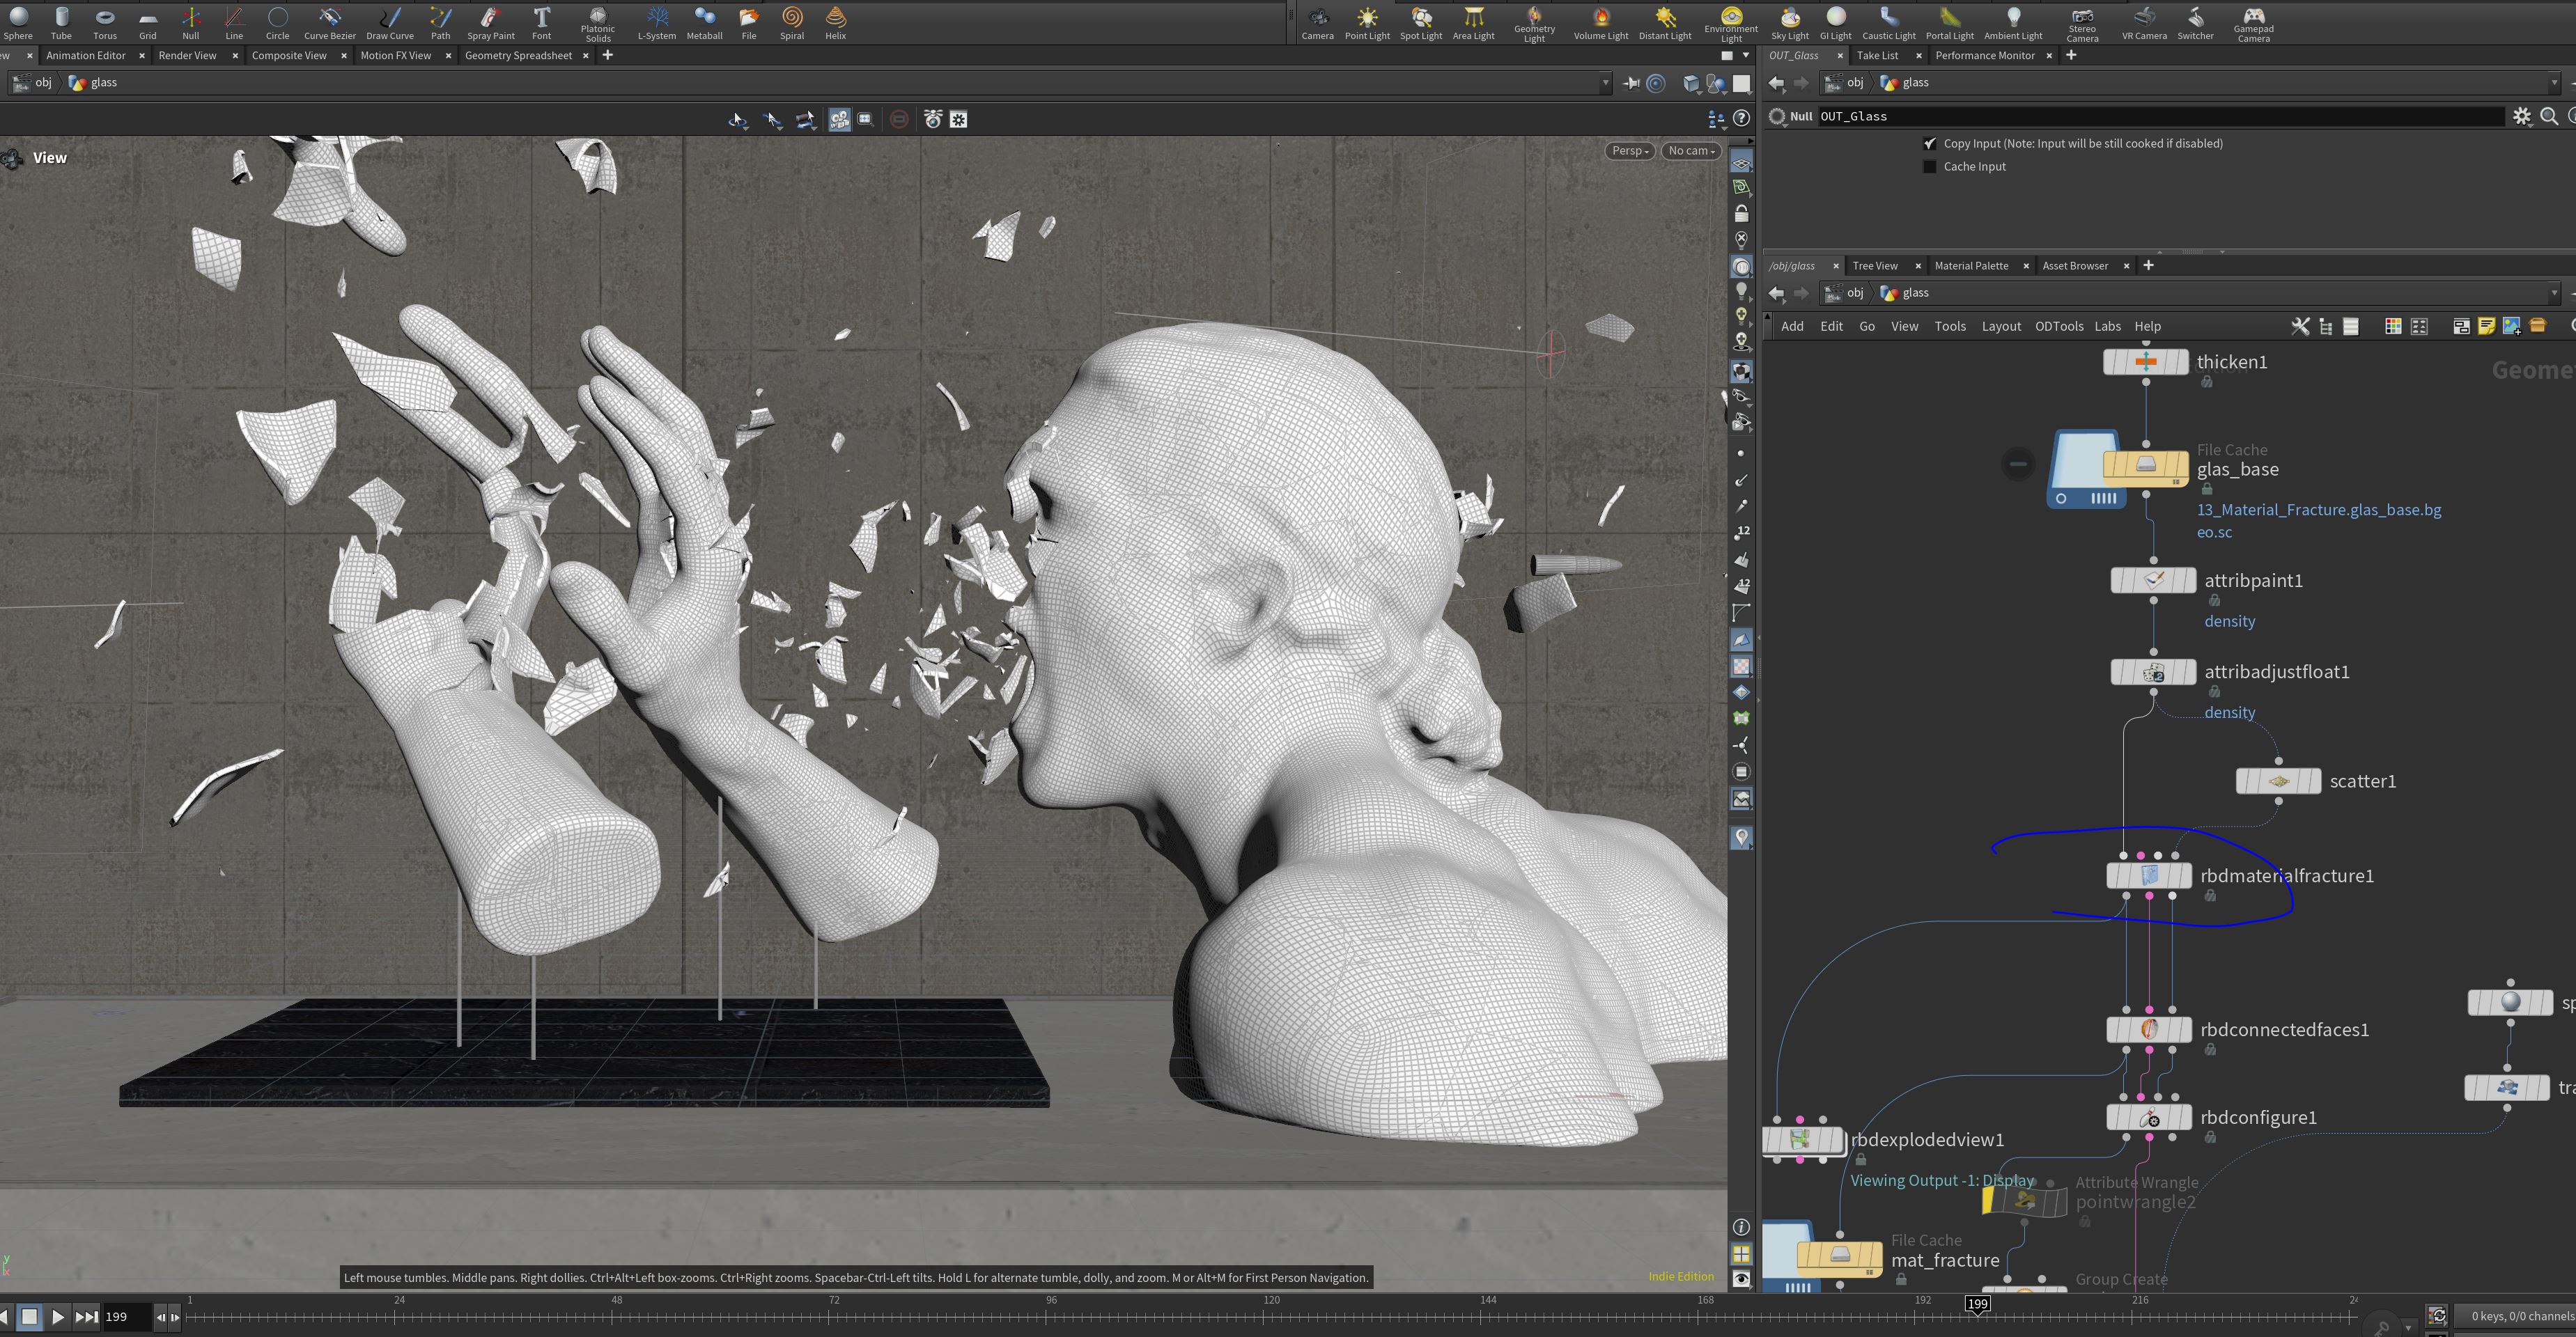Enable the Cache Input checkbox
The image size is (2576, 1337).
tap(1929, 167)
